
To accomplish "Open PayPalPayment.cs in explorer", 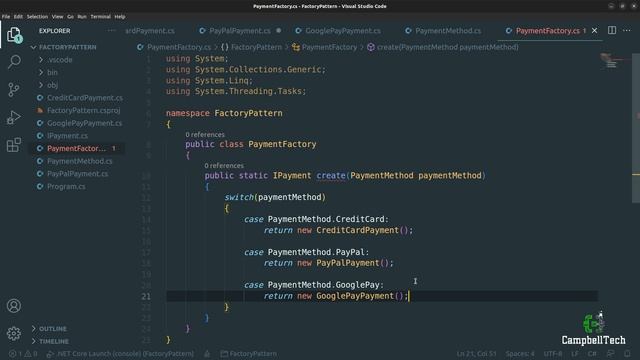I will click(78, 174).
